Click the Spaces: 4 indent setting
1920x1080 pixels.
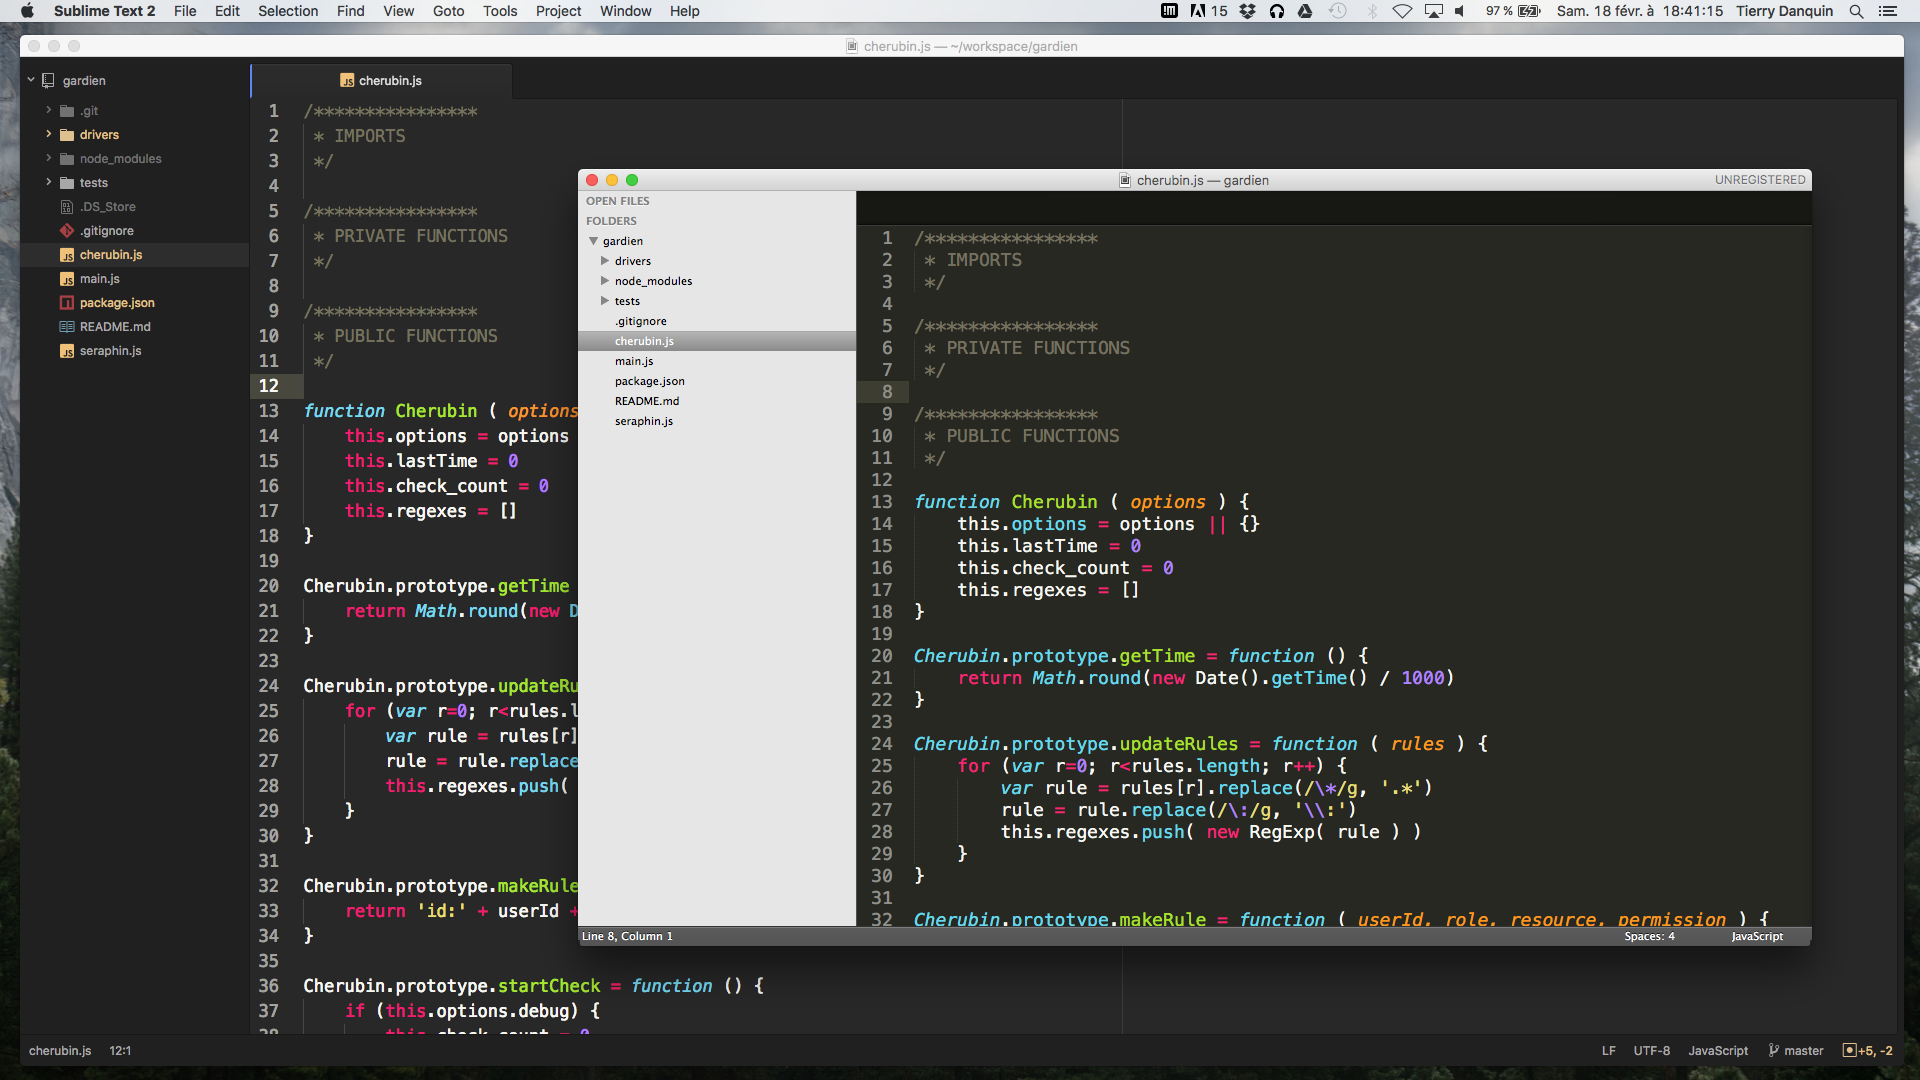[1648, 936]
